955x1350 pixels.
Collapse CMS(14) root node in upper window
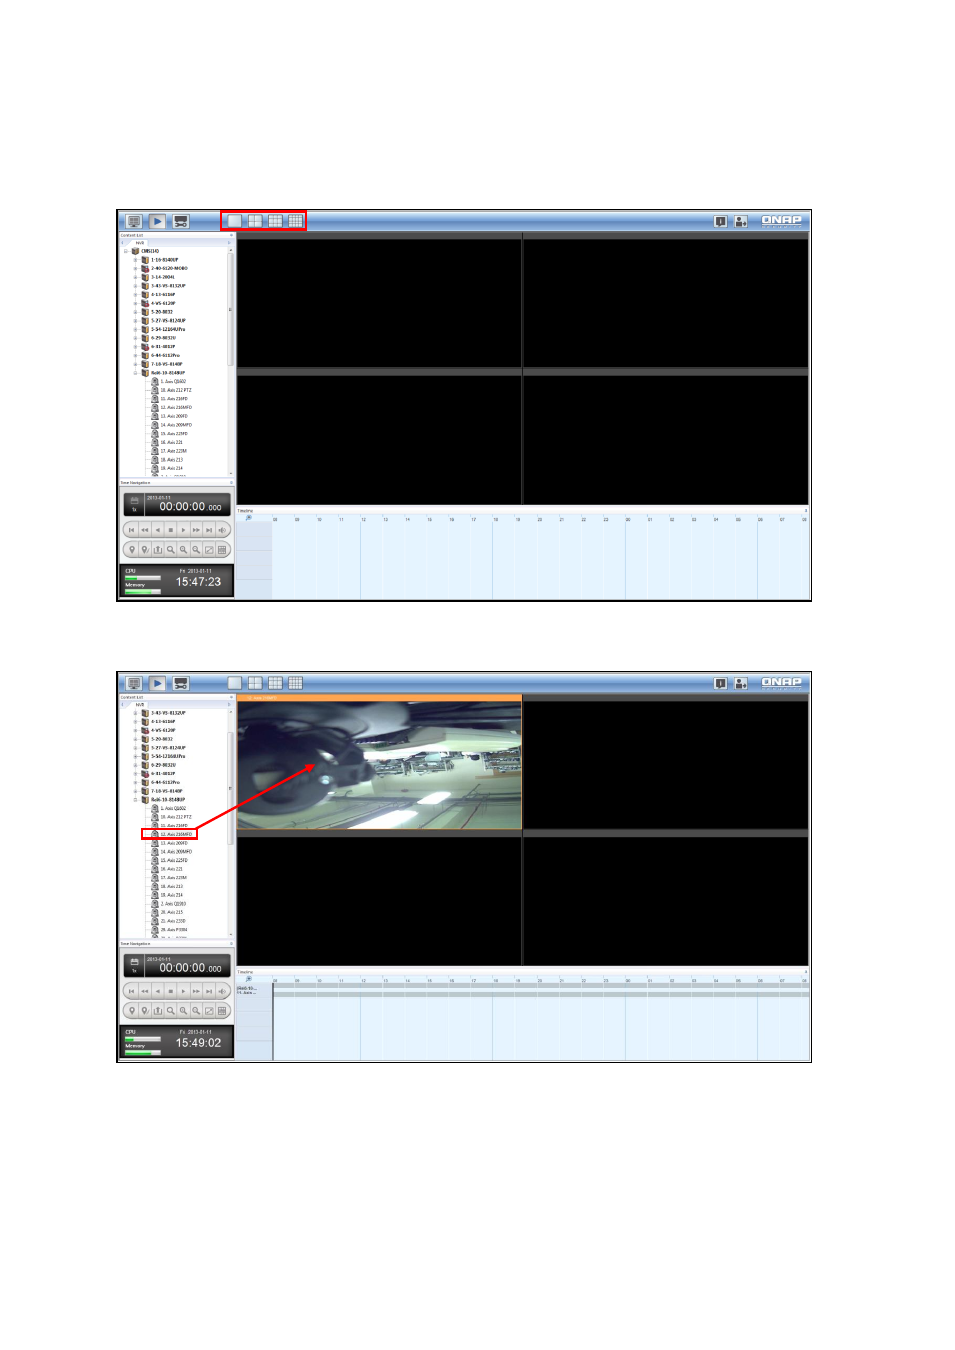tap(126, 252)
